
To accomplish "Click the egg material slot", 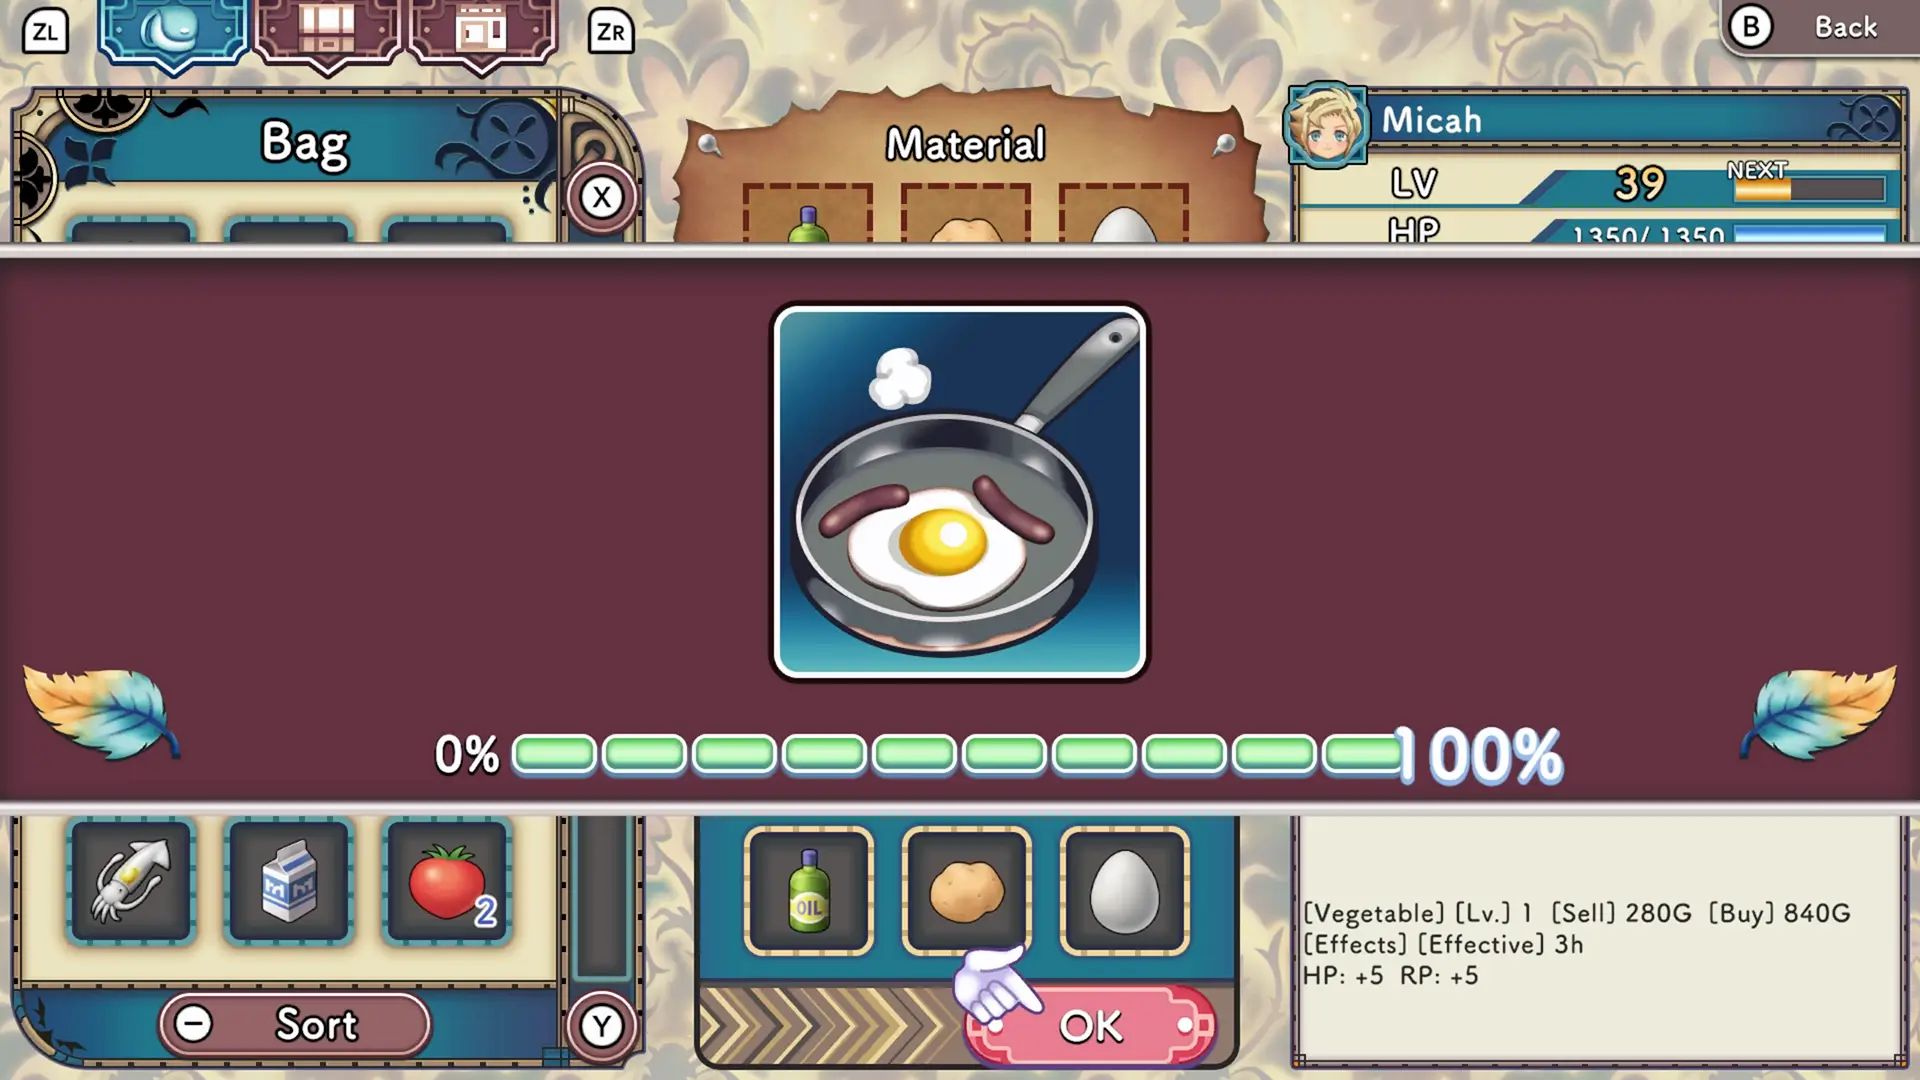I will (1124, 890).
